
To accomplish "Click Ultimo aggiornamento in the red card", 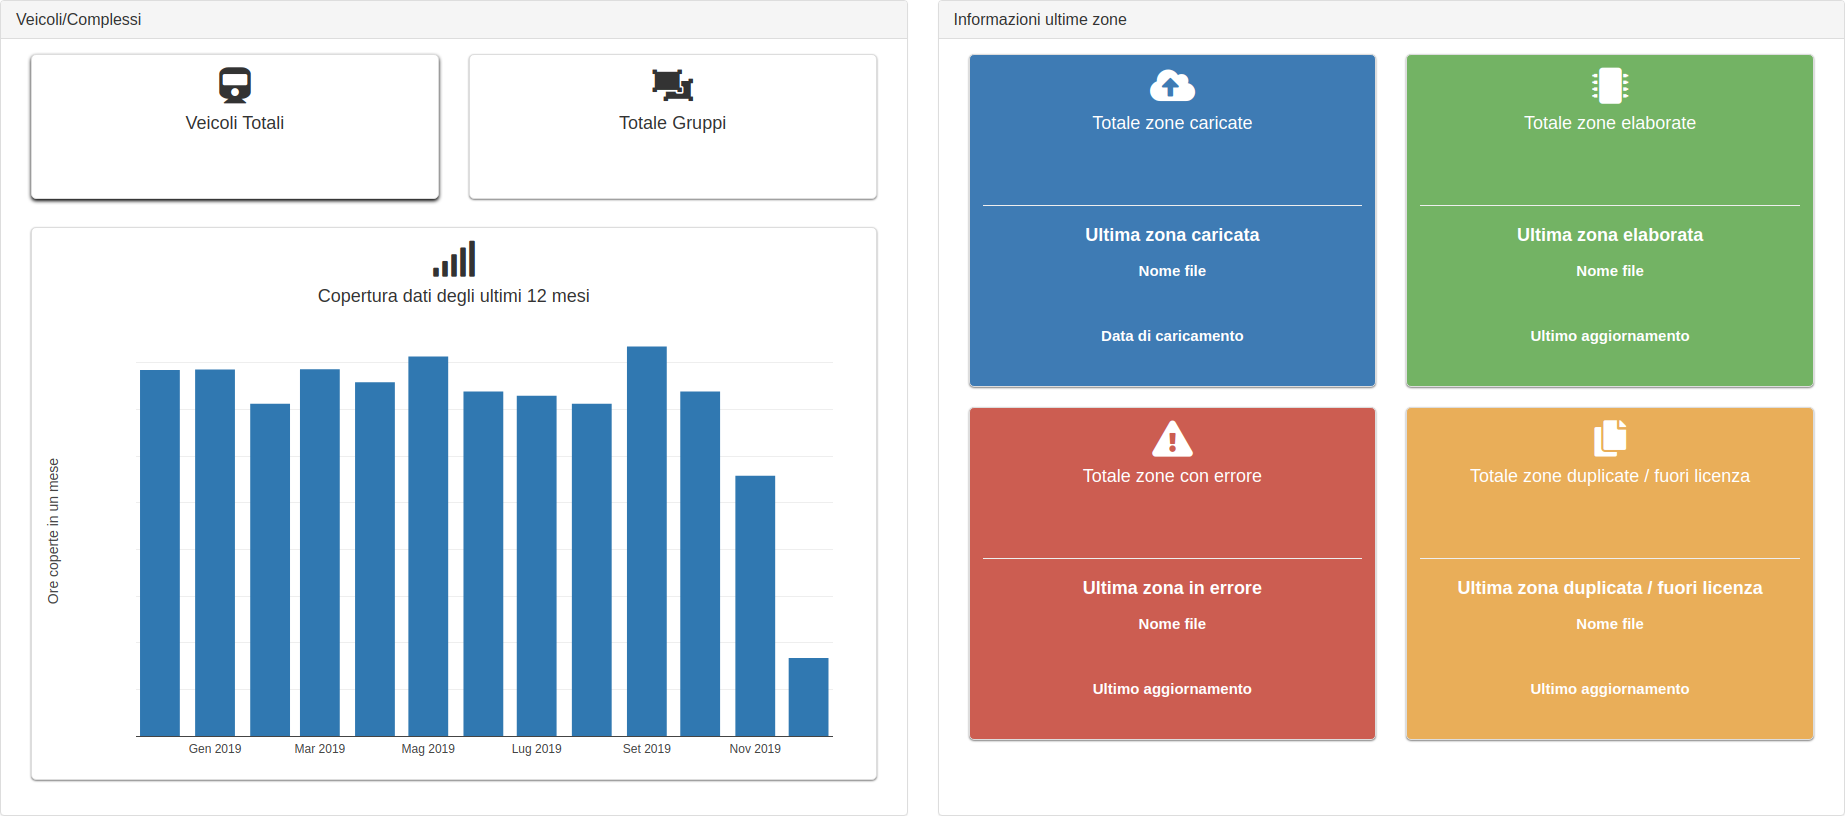I will tap(1172, 689).
